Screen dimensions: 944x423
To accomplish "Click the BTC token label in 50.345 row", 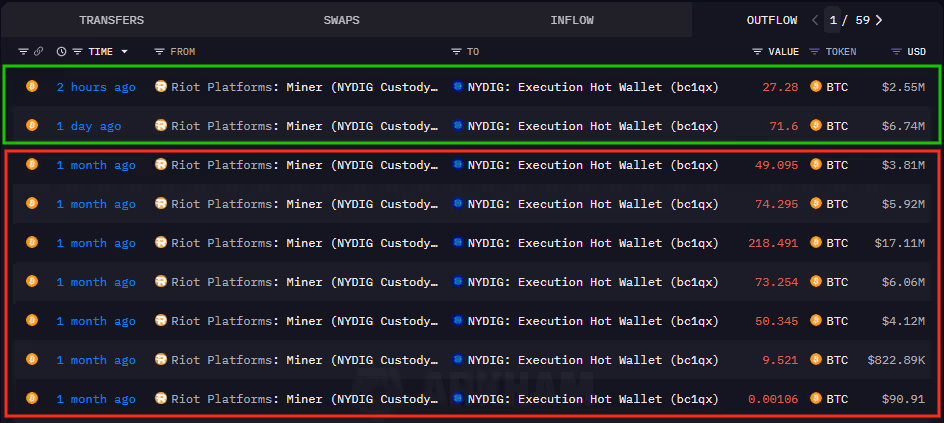I will click(x=837, y=321).
